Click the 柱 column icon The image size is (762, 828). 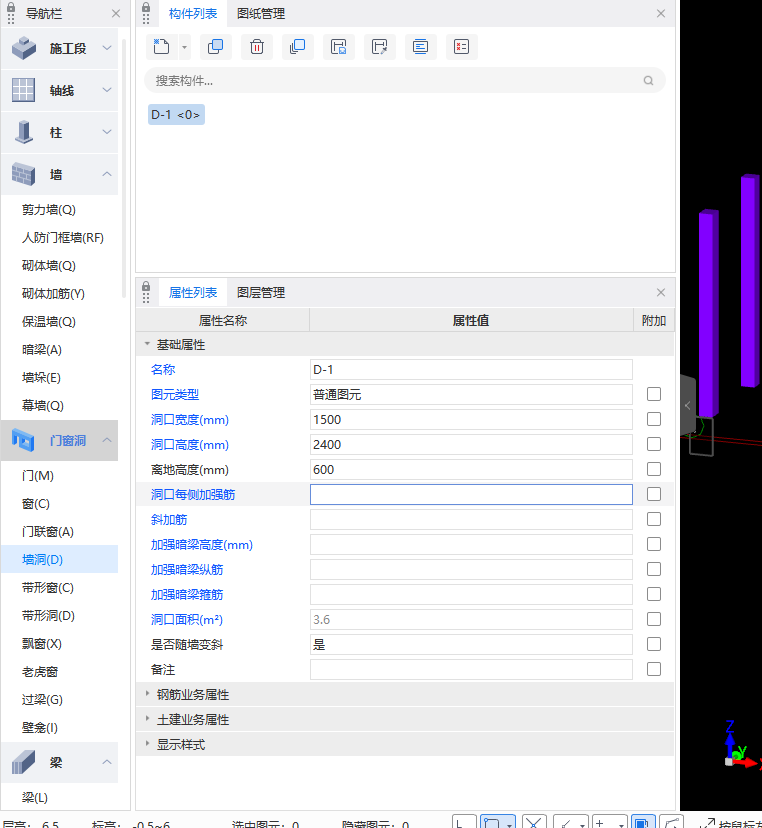(x=24, y=132)
